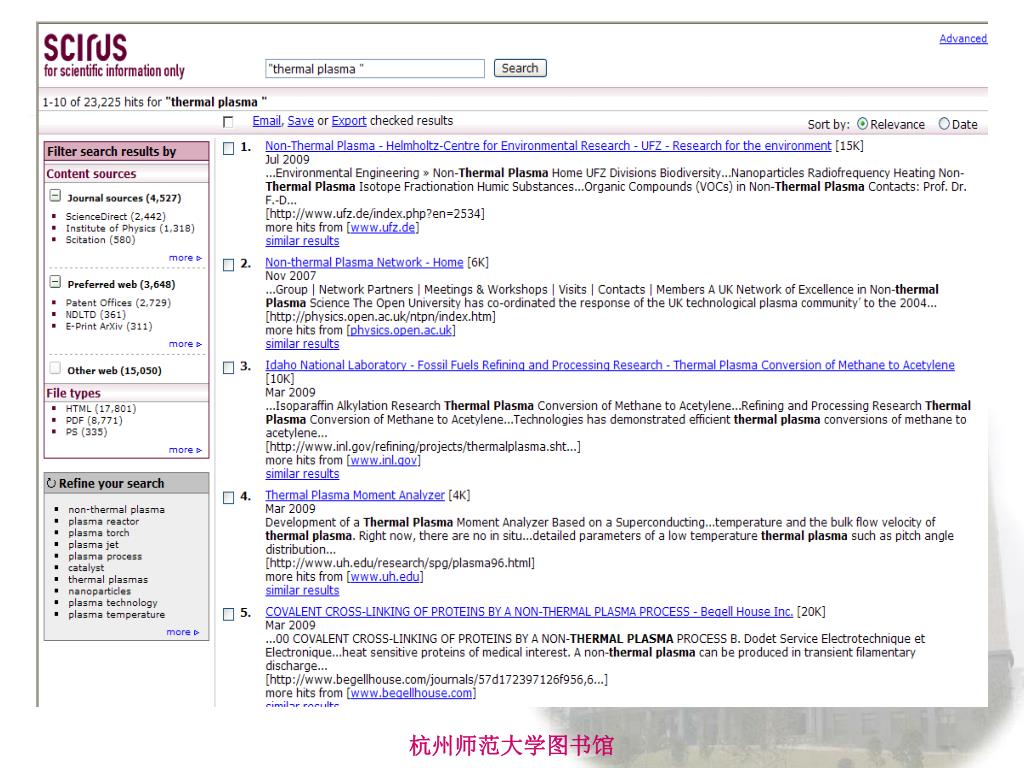Viewport: 1024px width, 768px height.
Task: Open similar results for result 1 Helmholtz-Centre
Action: [302, 241]
